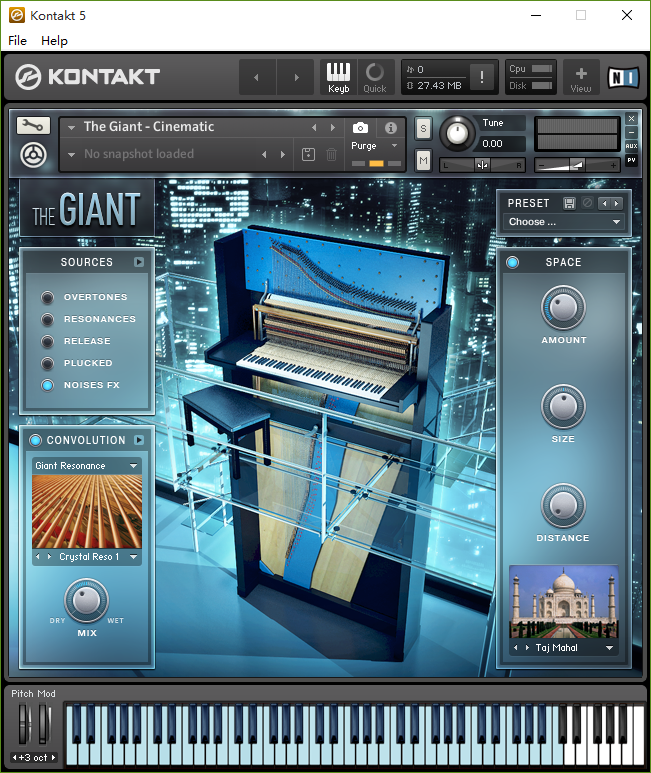Click the SPACE SIZE knob
This screenshot has height=773, width=651.
click(563, 407)
